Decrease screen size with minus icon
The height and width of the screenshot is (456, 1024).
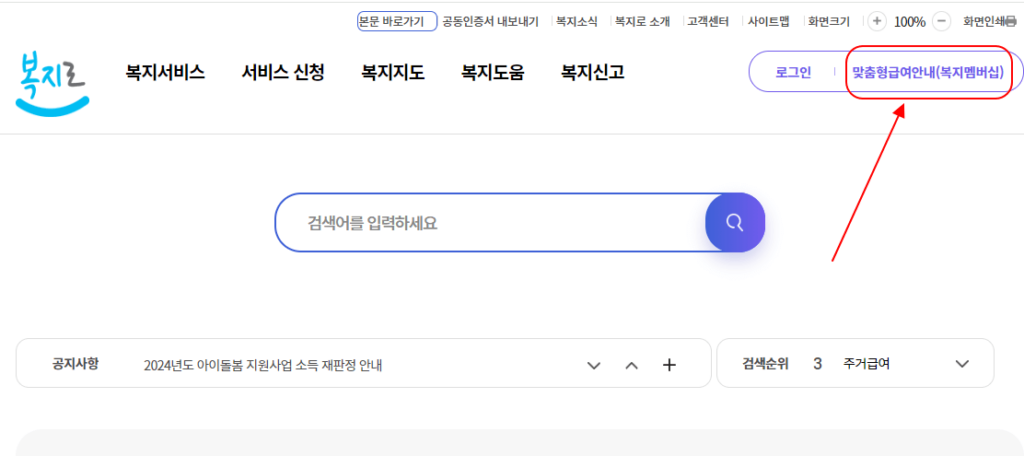point(941,21)
